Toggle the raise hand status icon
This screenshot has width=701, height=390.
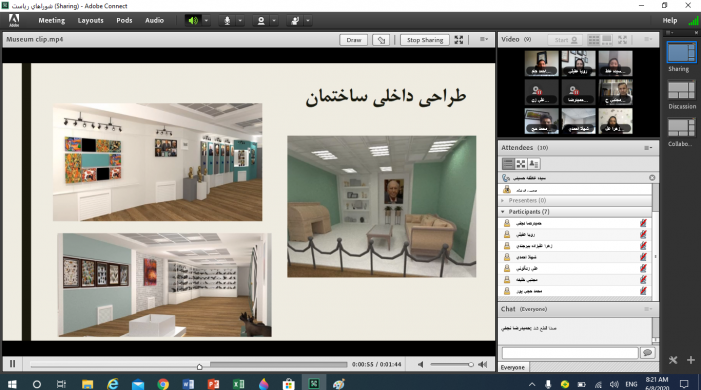coord(295,21)
